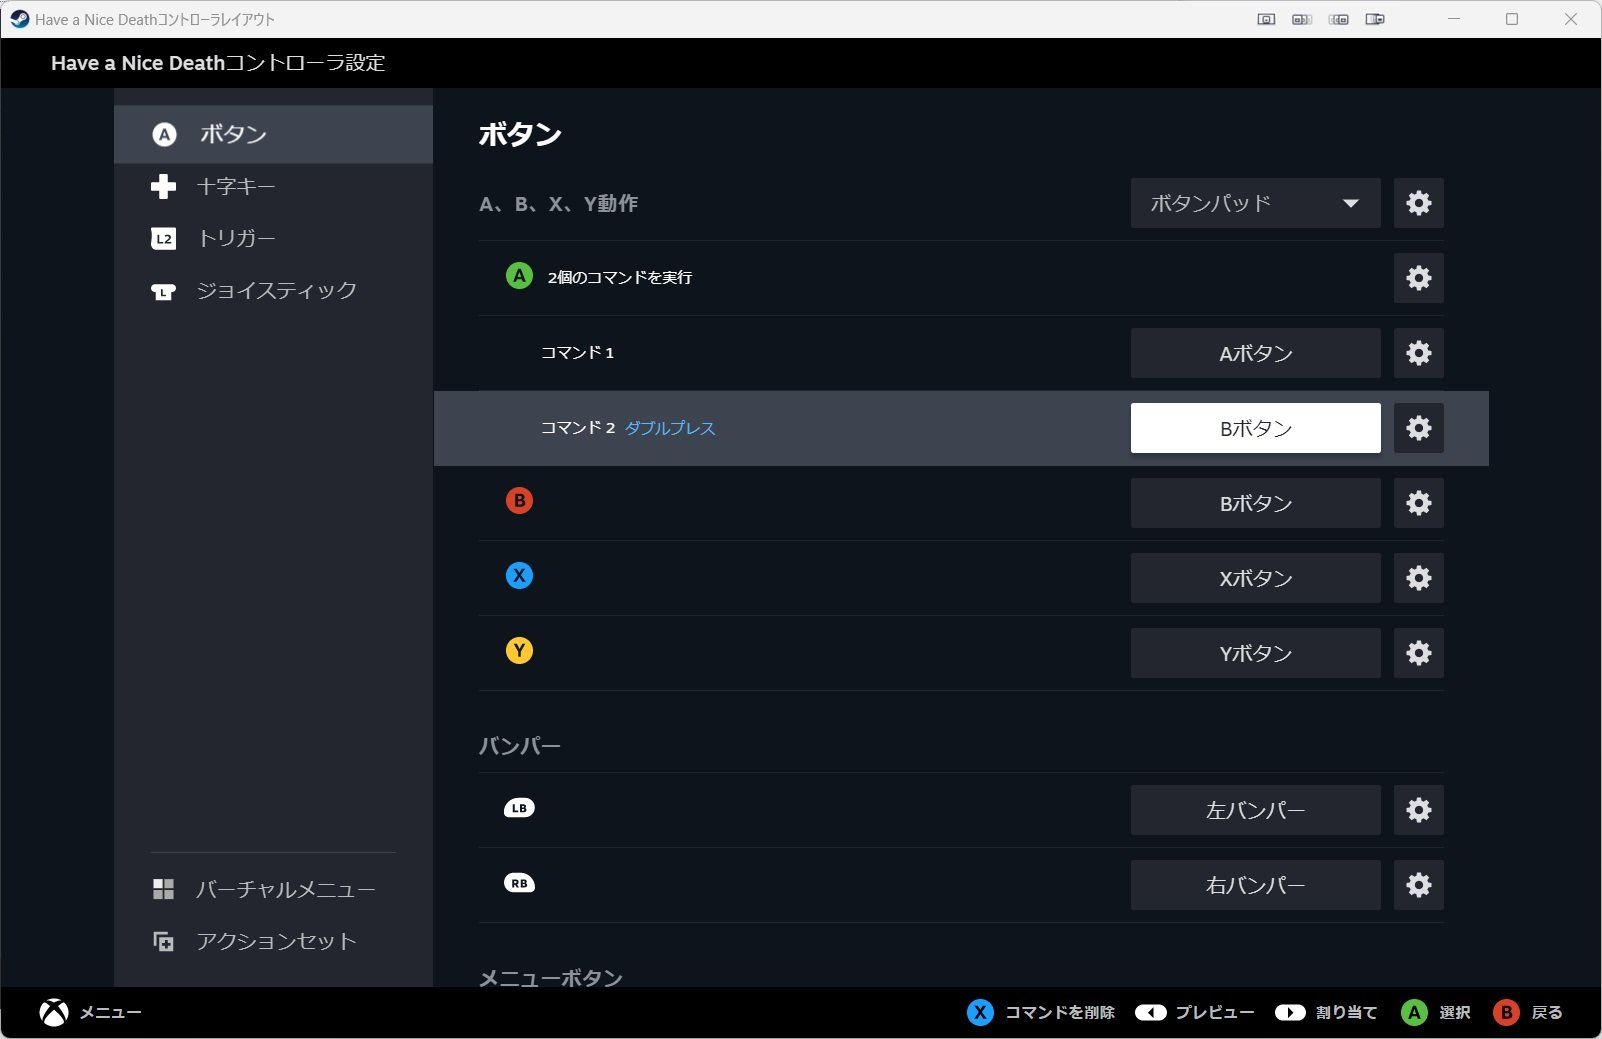Select the トリガー sidebar tab
The image size is (1602, 1039).
273,238
